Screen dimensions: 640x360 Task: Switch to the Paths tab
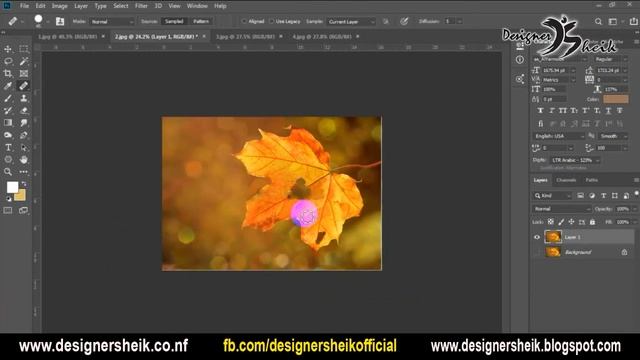[x=591, y=180]
